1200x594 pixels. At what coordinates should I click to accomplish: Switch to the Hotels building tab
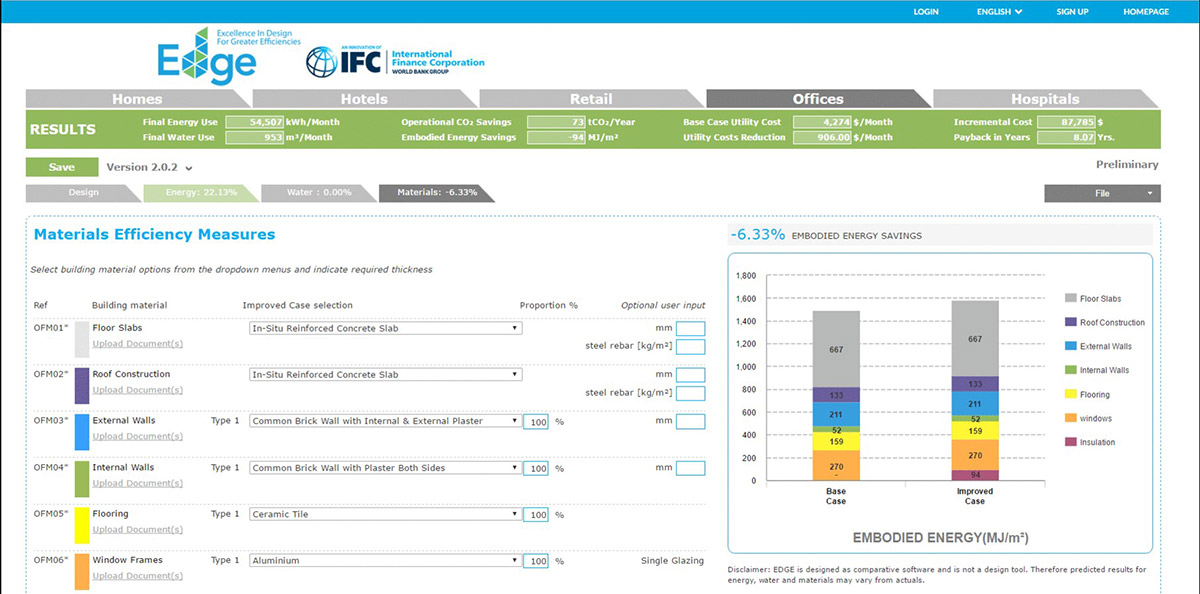pyautogui.click(x=364, y=99)
